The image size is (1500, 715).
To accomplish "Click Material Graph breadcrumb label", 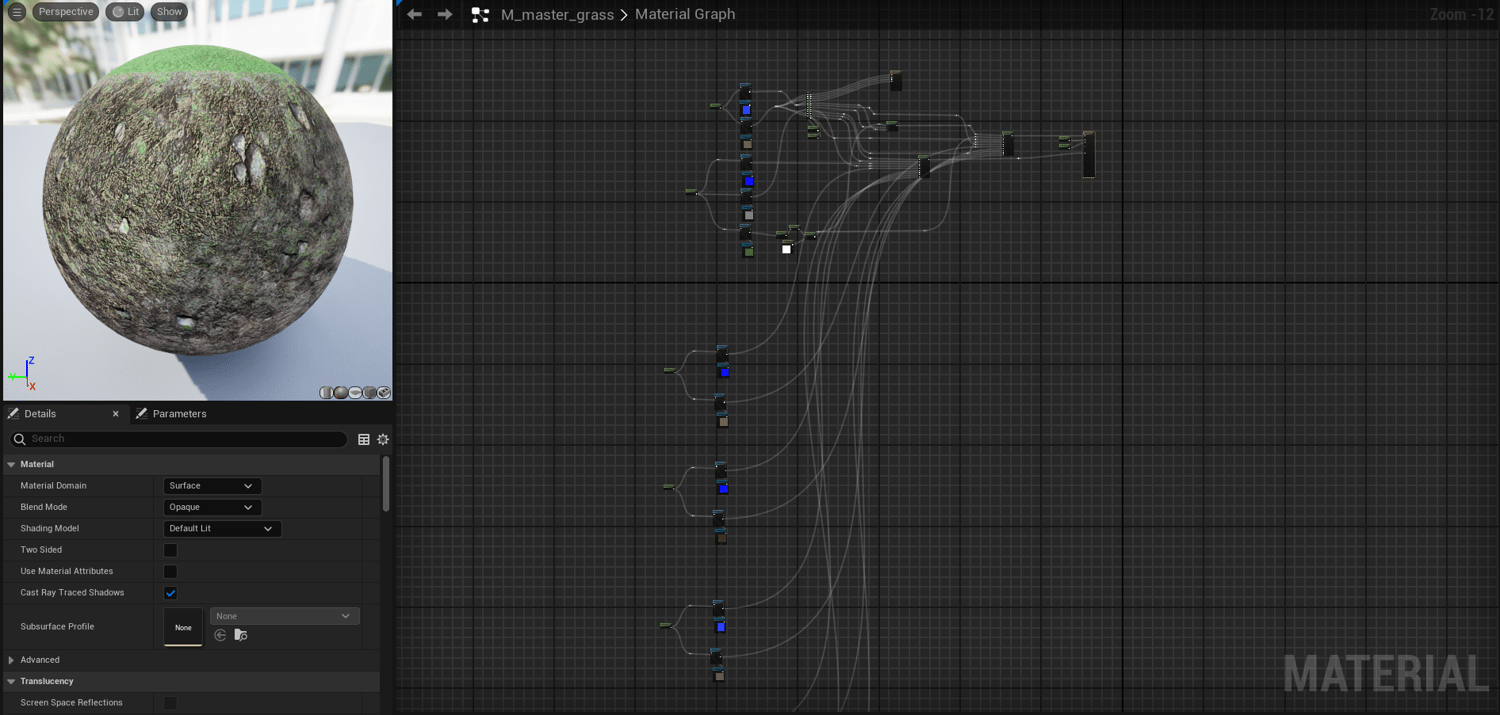I will click(x=685, y=14).
